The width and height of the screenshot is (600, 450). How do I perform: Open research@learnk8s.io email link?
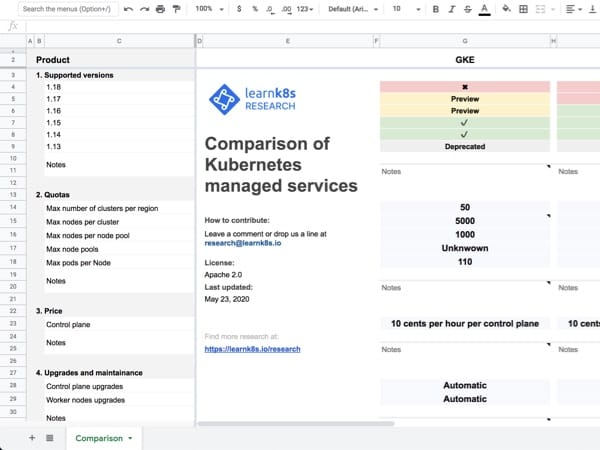point(243,243)
